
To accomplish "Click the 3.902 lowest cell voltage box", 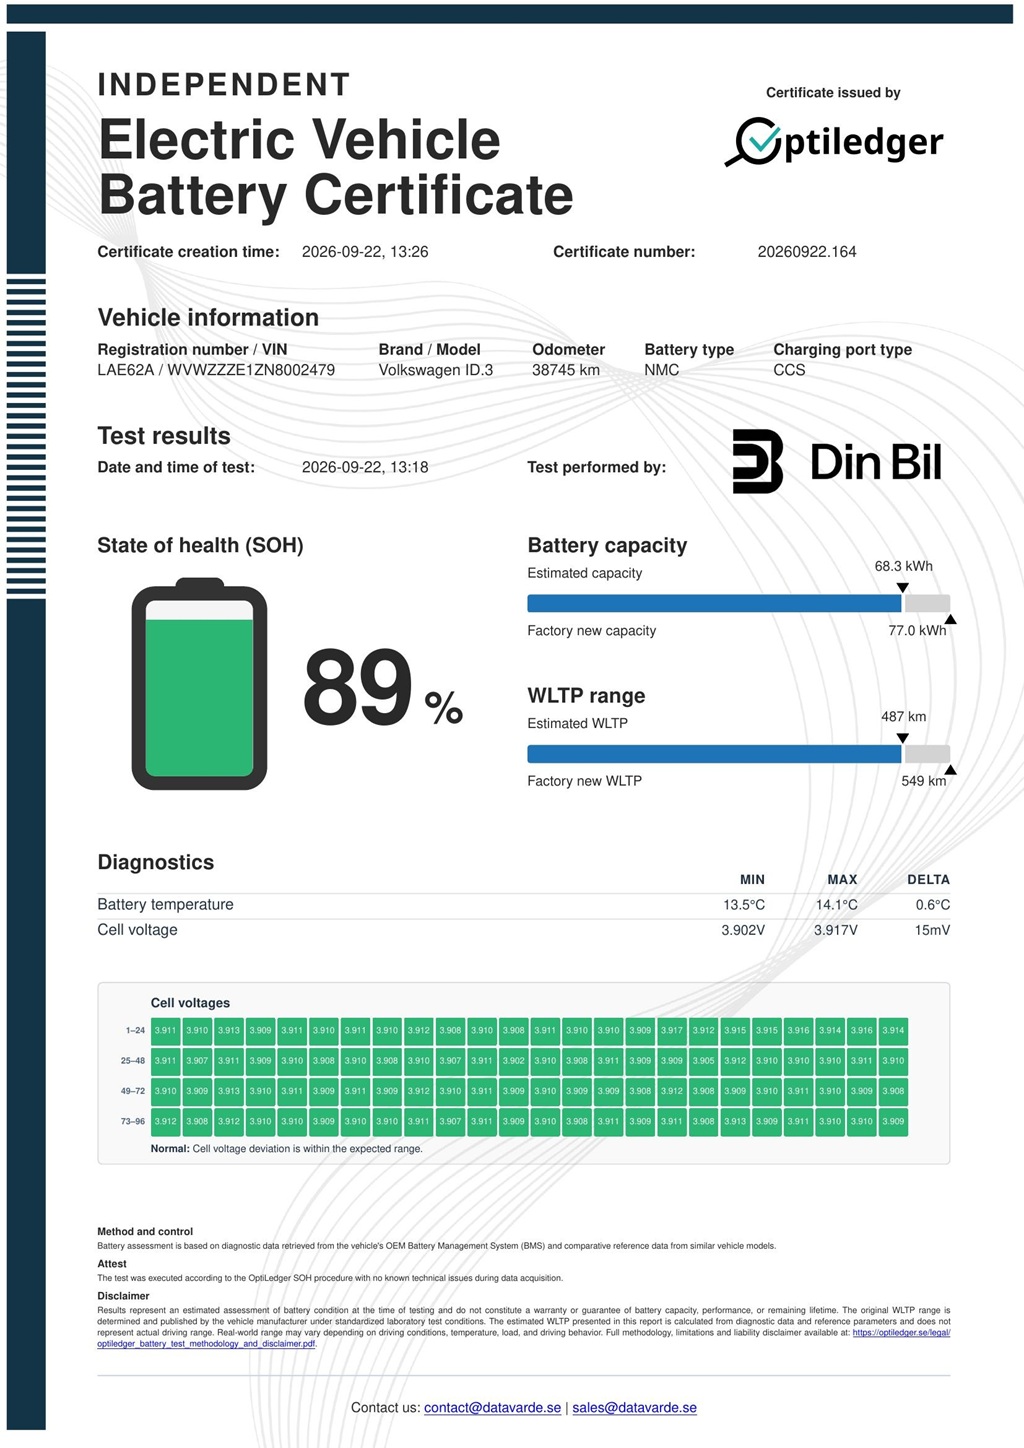I will pos(513,1061).
